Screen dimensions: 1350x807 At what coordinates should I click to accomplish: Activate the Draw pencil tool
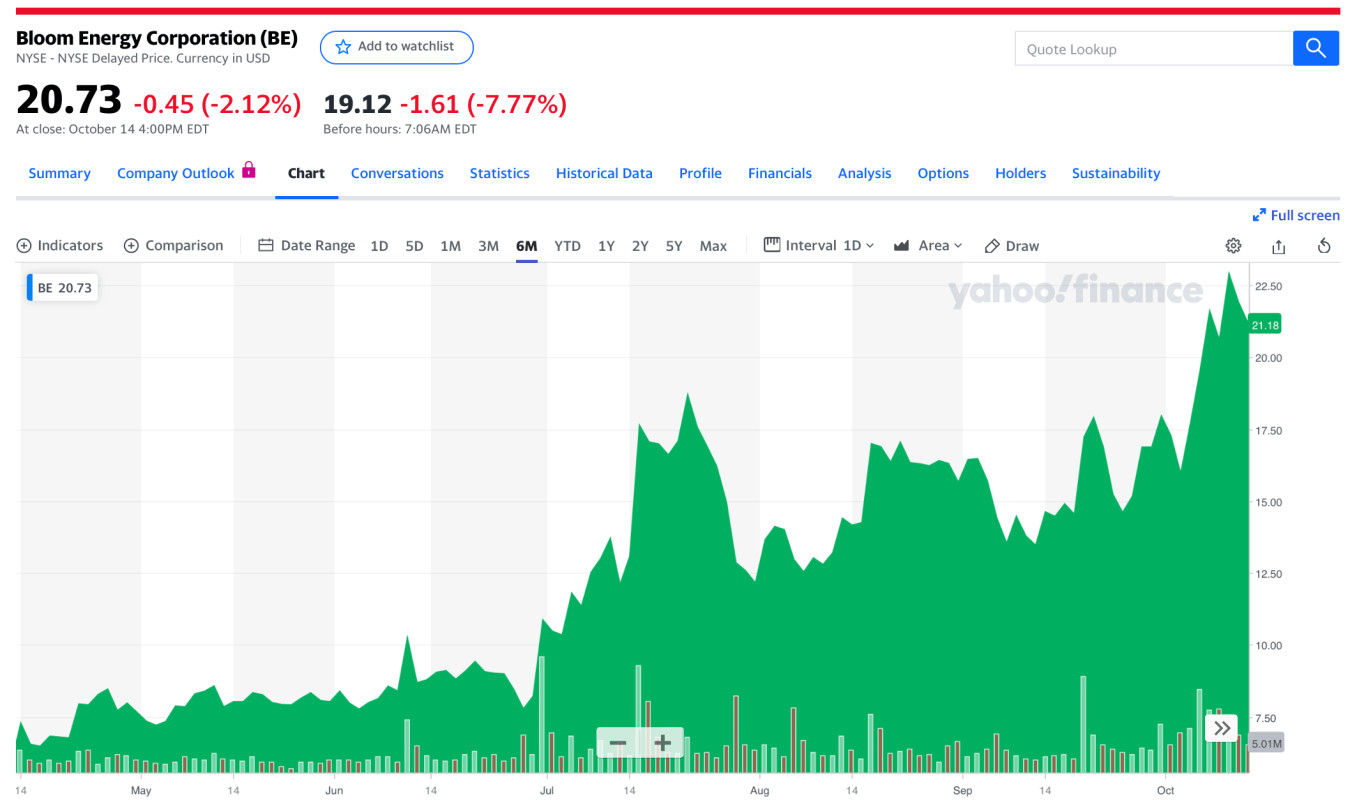point(1011,245)
